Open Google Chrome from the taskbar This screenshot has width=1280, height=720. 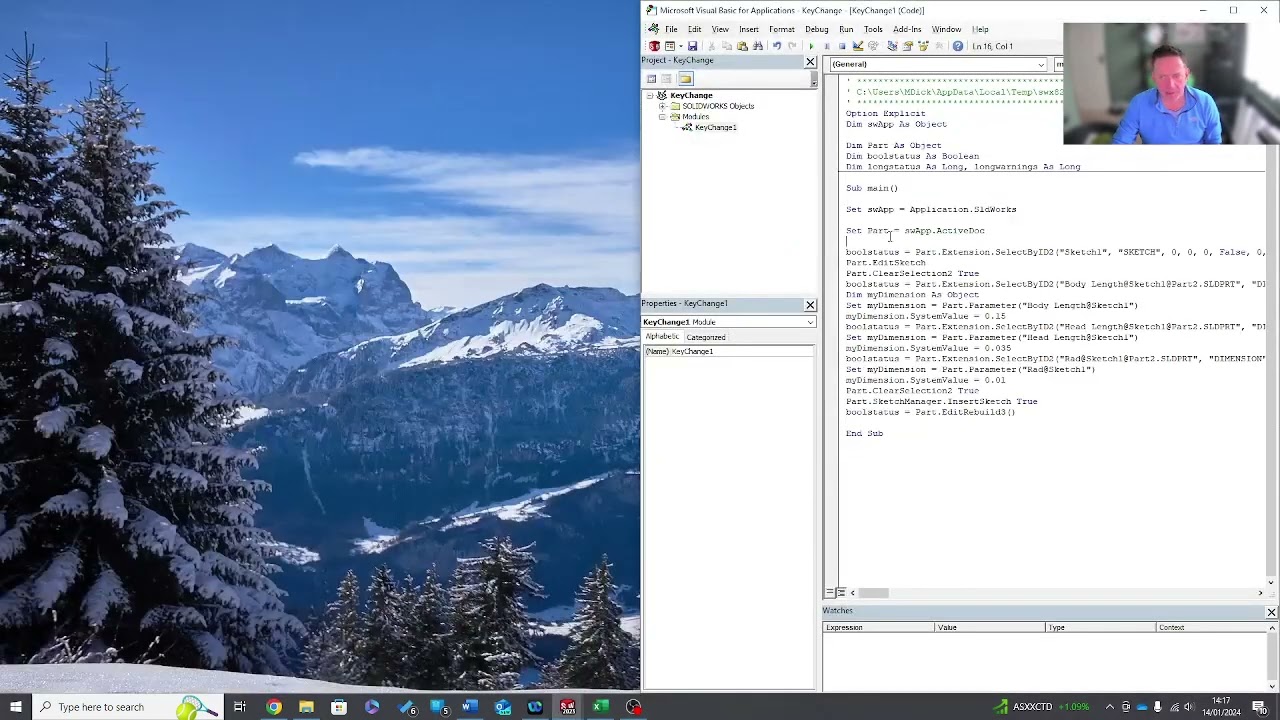pos(273,707)
